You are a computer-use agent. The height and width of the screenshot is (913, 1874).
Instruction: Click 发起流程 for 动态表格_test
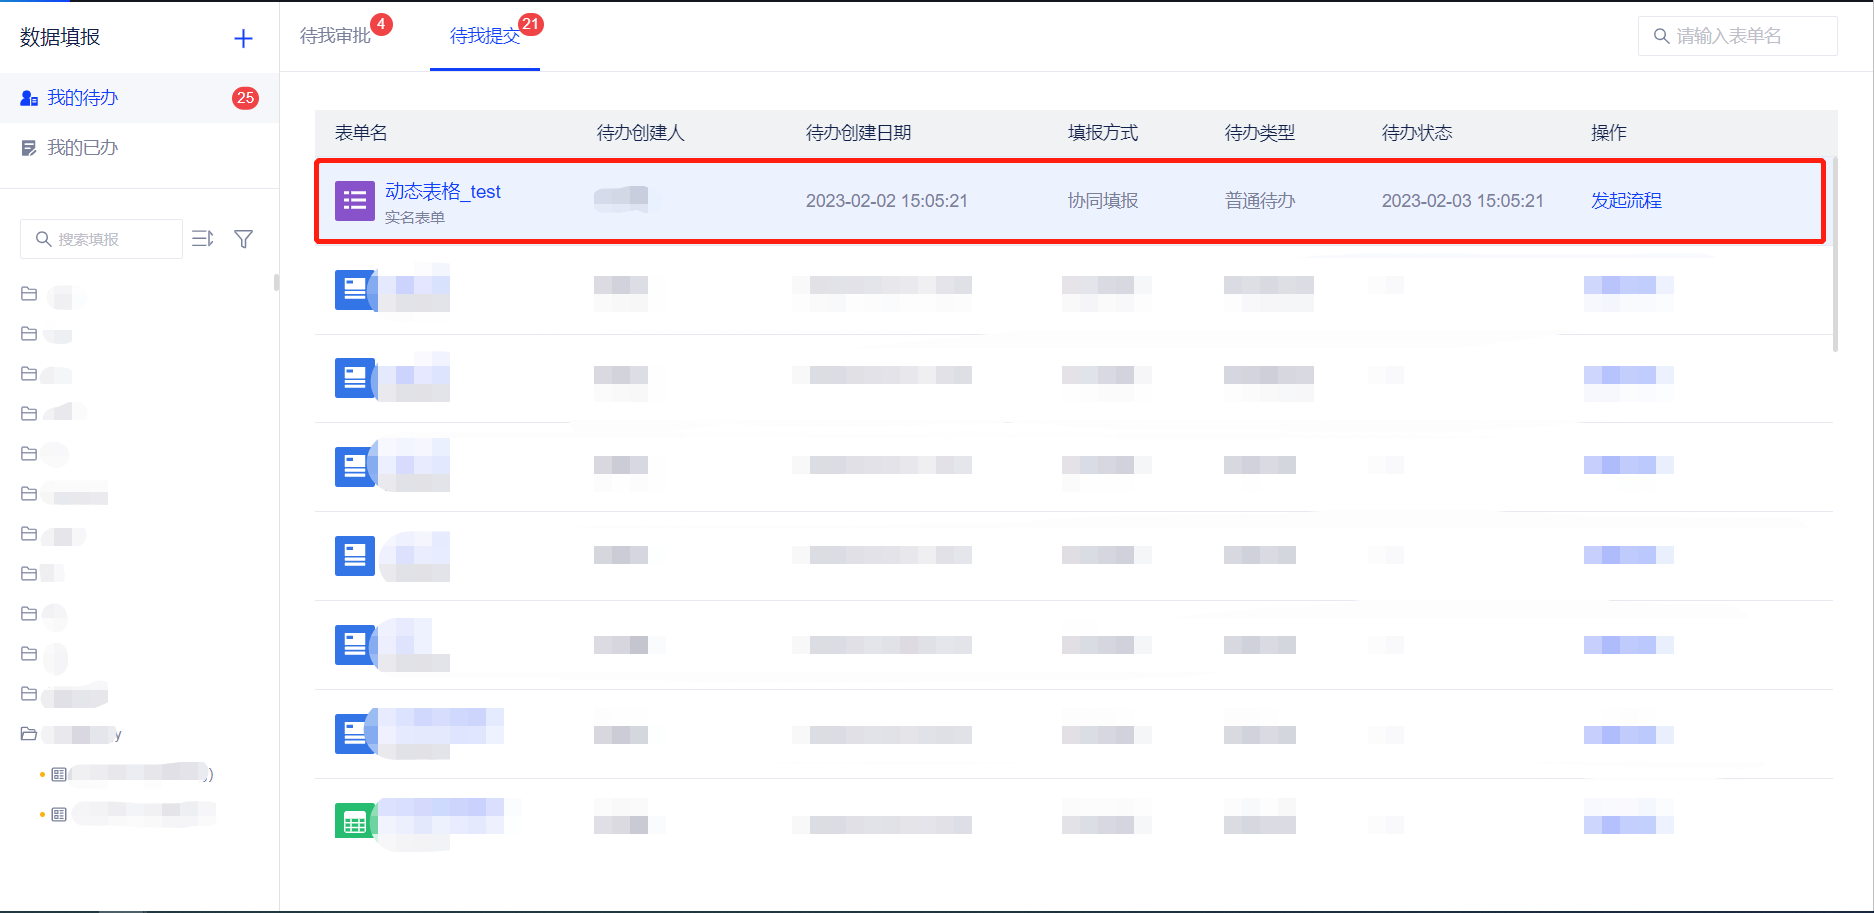tap(1626, 201)
